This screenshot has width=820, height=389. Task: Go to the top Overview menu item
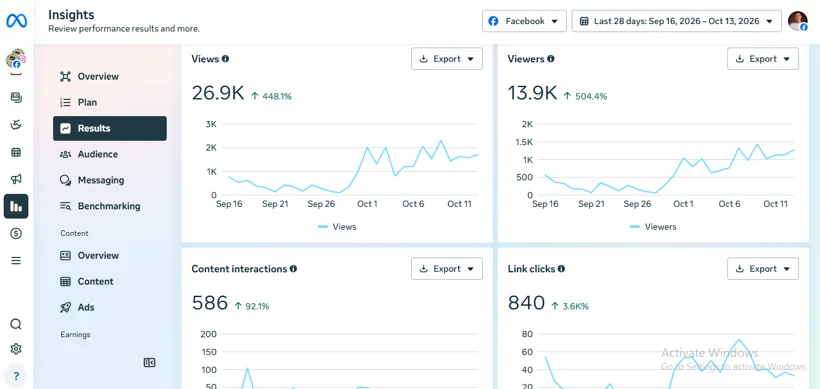pyautogui.click(x=110, y=76)
